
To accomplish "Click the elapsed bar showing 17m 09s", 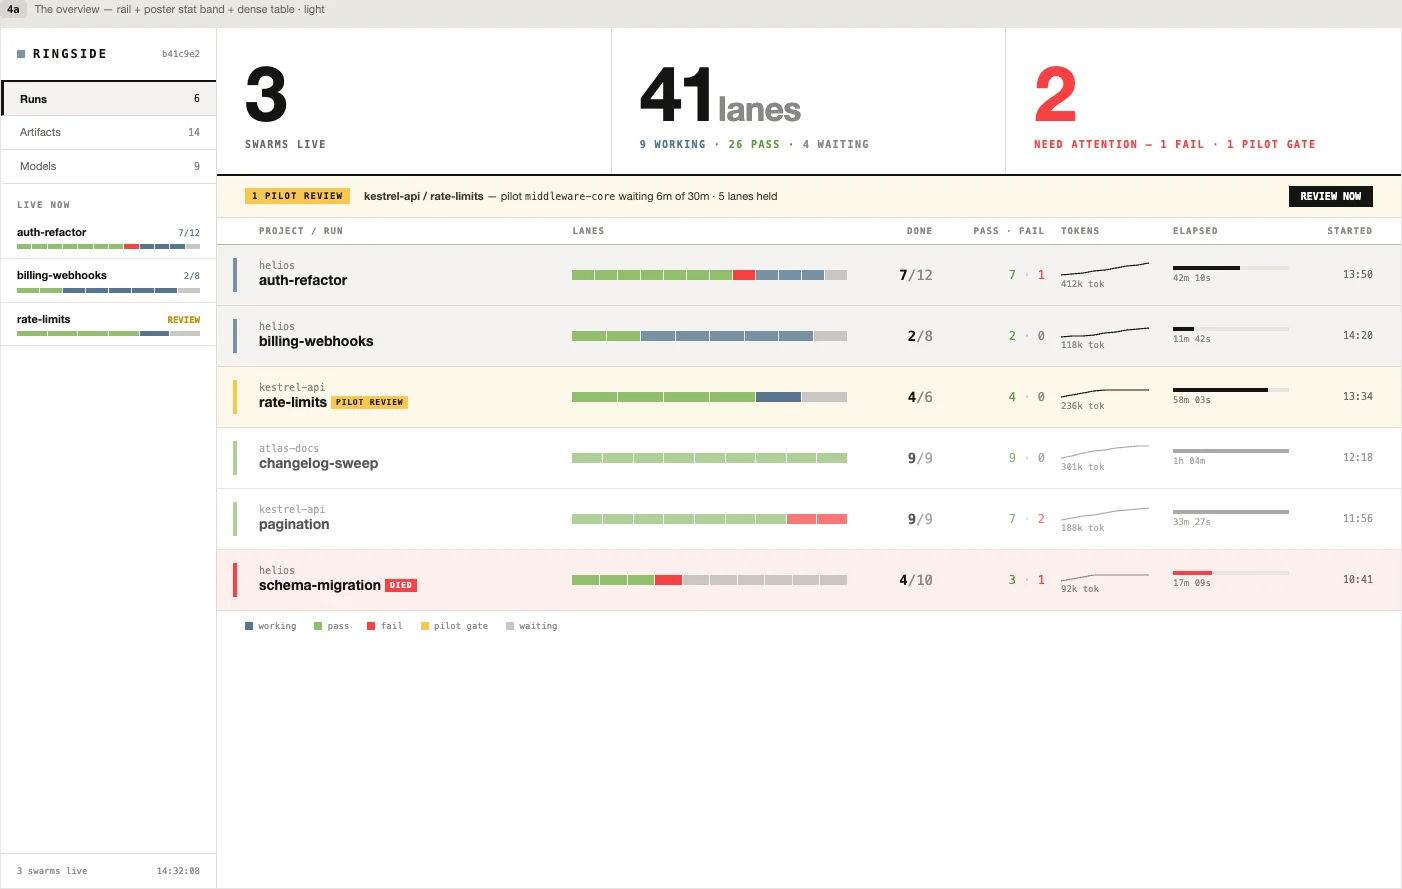I will (1230, 573).
